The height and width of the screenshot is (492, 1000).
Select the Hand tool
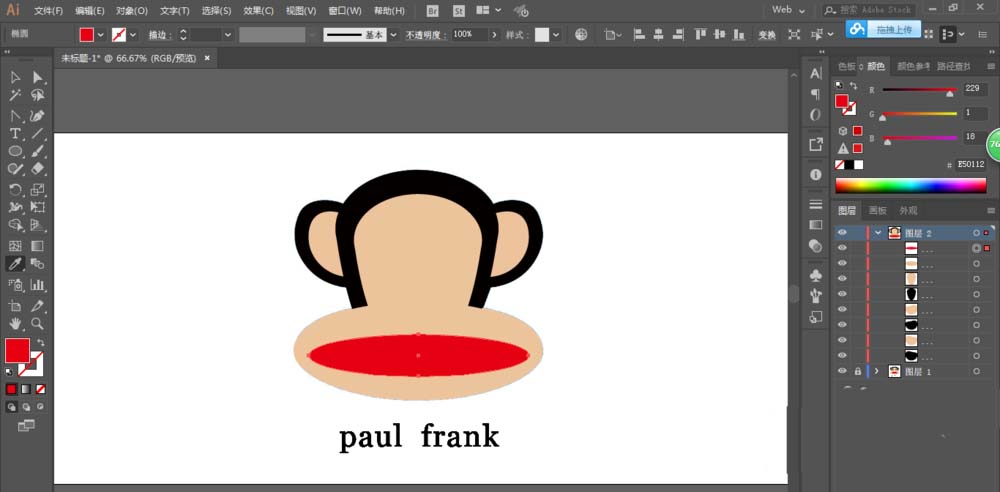coord(15,324)
